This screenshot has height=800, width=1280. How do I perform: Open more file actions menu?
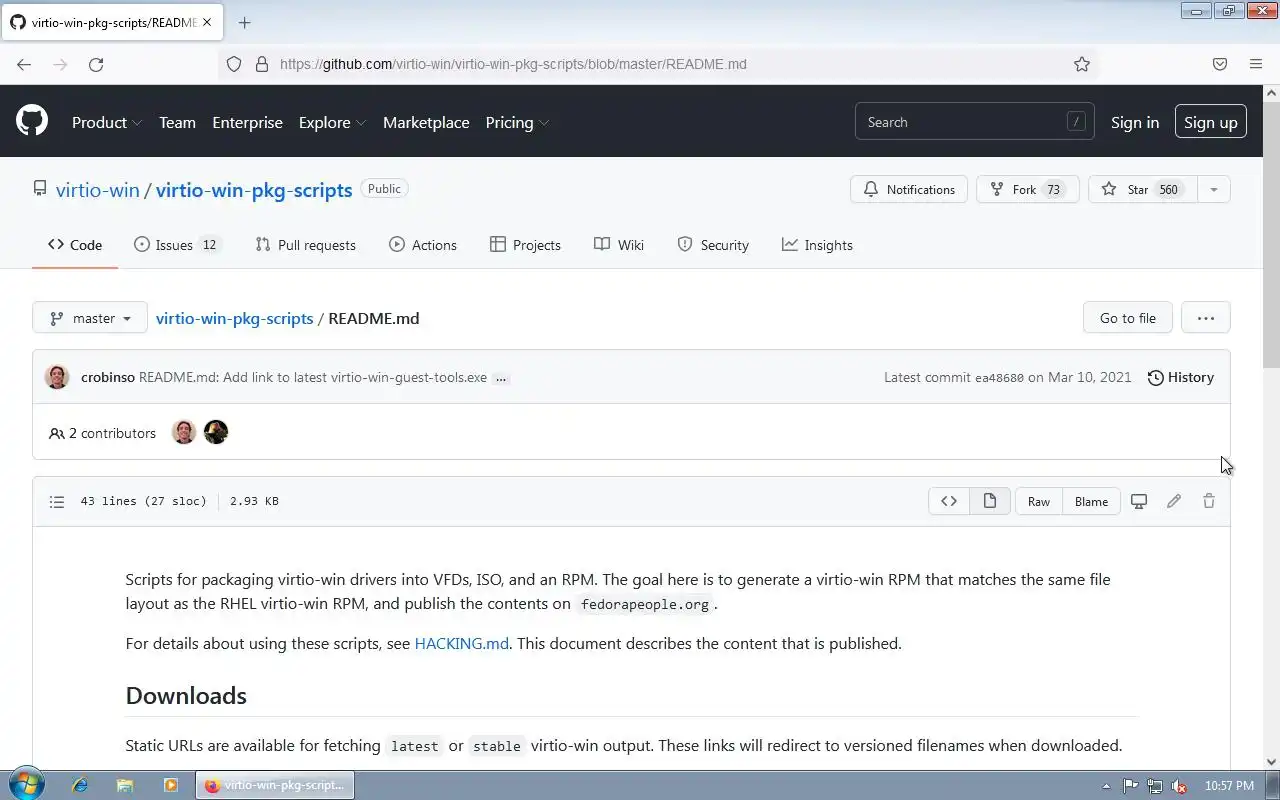1206,318
